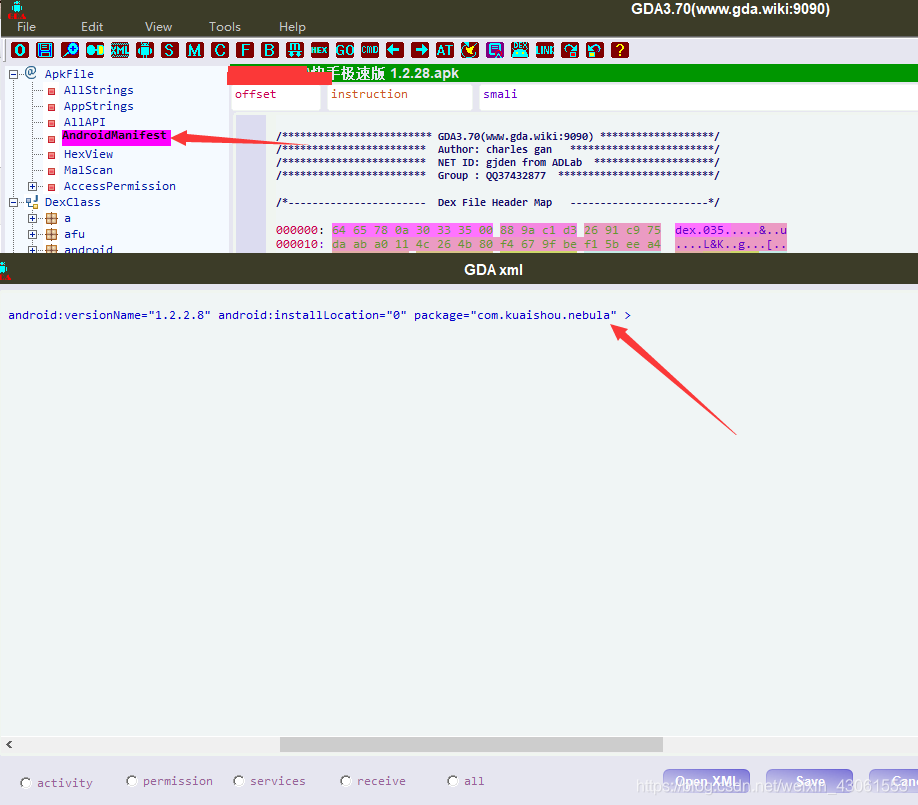Click the 'dex.035' ASCII text
The height and width of the screenshot is (805, 918).
click(700, 230)
